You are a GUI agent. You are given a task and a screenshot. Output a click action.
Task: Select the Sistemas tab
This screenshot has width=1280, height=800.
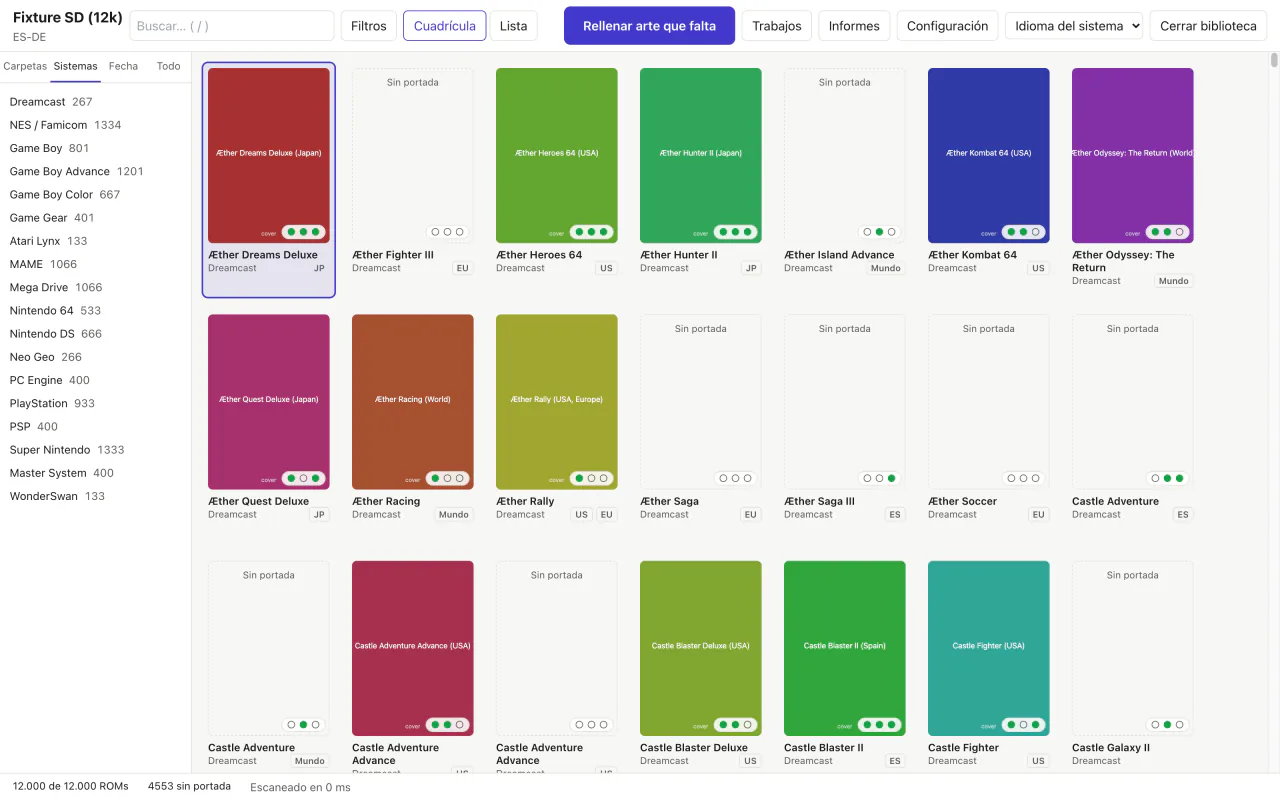(x=76, y=66)
